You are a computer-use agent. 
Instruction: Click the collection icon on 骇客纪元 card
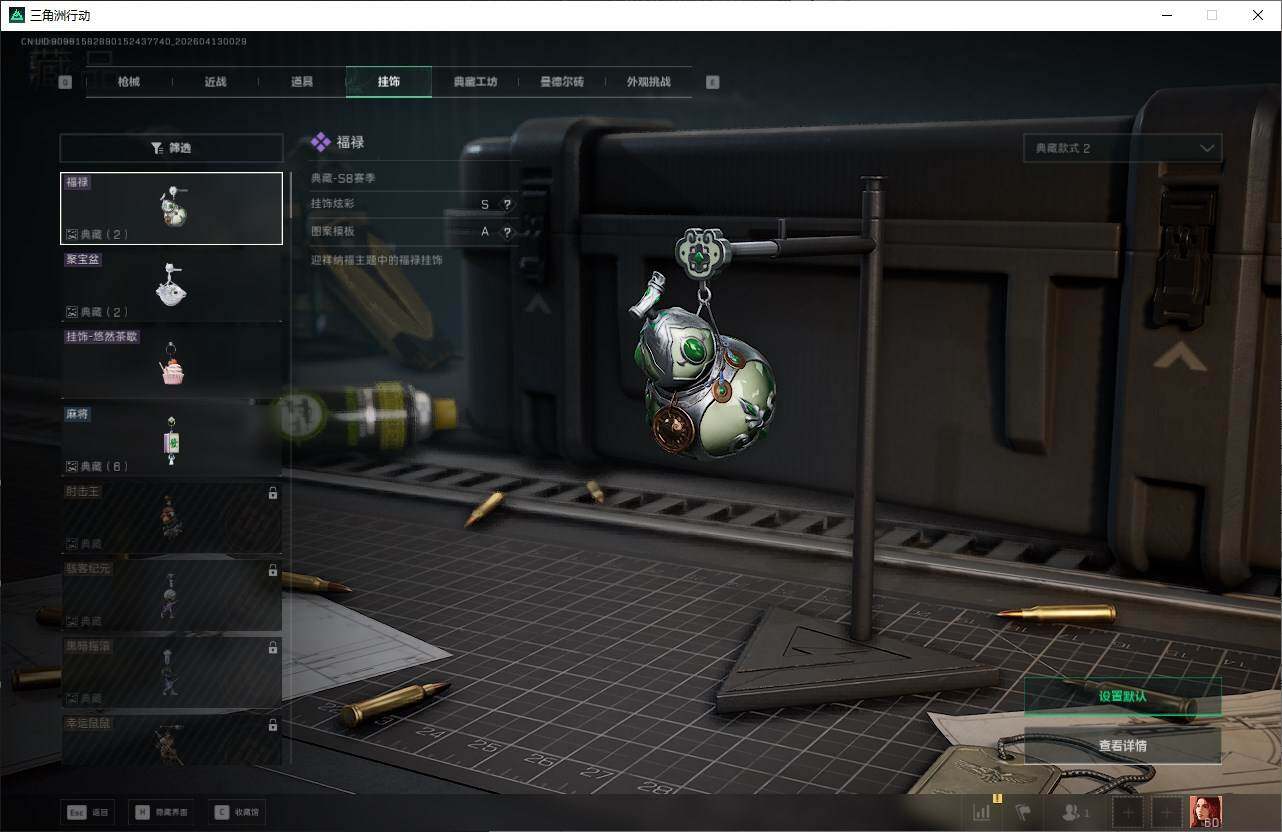coord(72,621)
